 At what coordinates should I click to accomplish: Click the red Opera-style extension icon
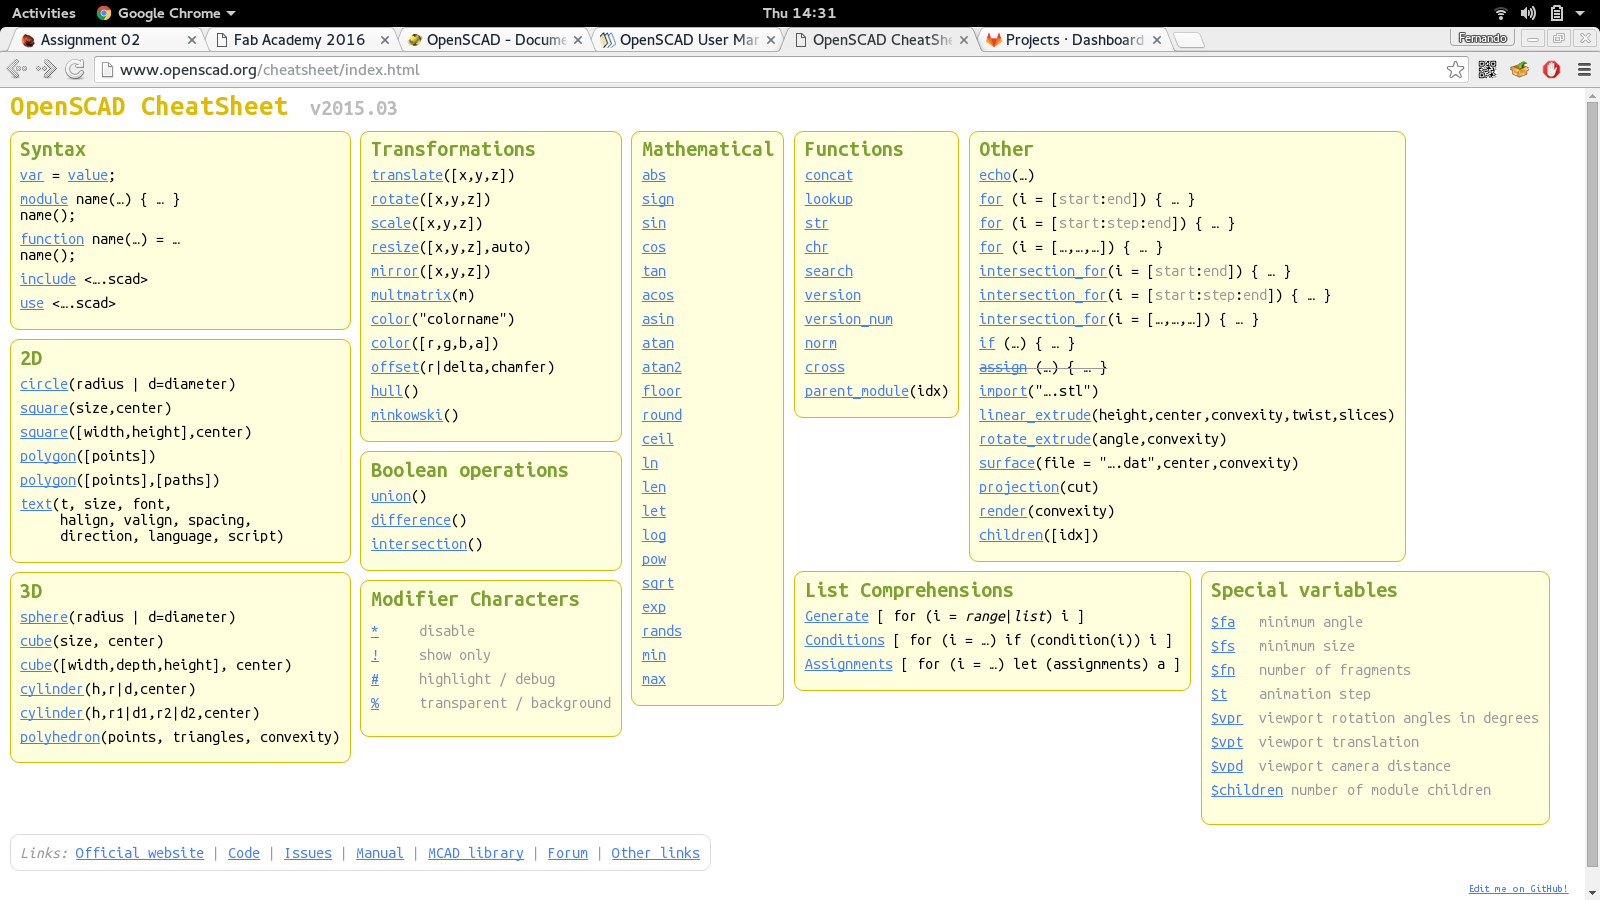point(1551,69)
